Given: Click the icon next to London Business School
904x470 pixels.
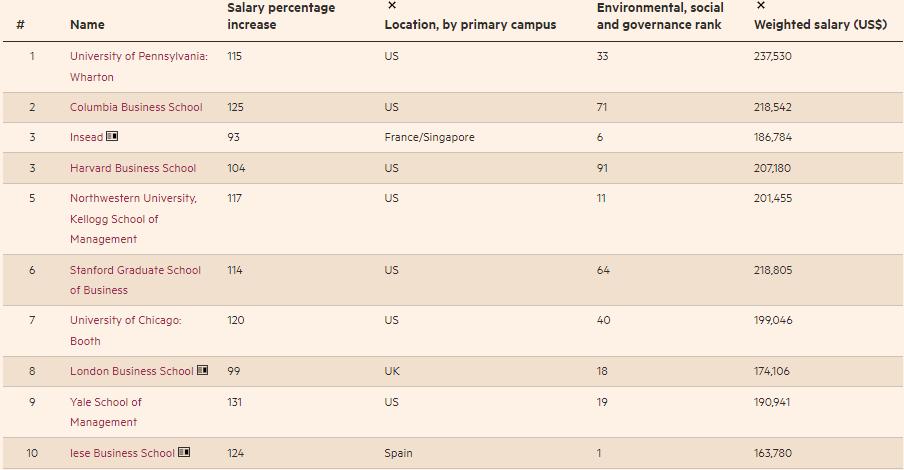Looking at the screenshot, I should tap(203, 371).
